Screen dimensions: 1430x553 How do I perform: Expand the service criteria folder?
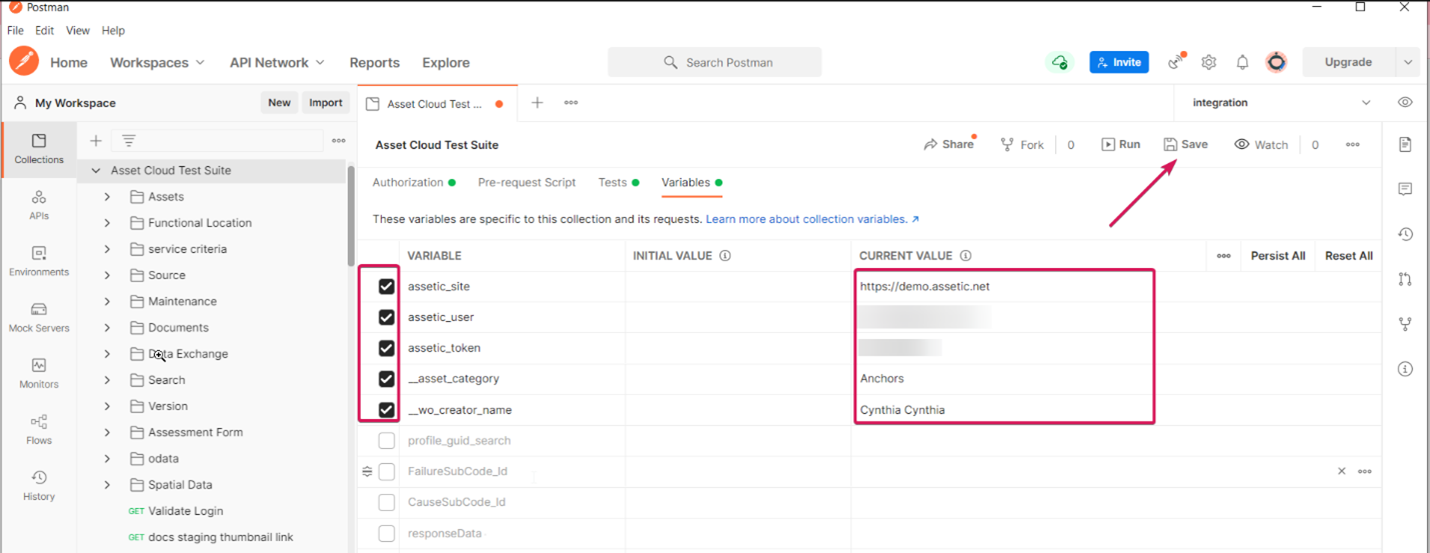pyautogui.click(x=107, y=249)
